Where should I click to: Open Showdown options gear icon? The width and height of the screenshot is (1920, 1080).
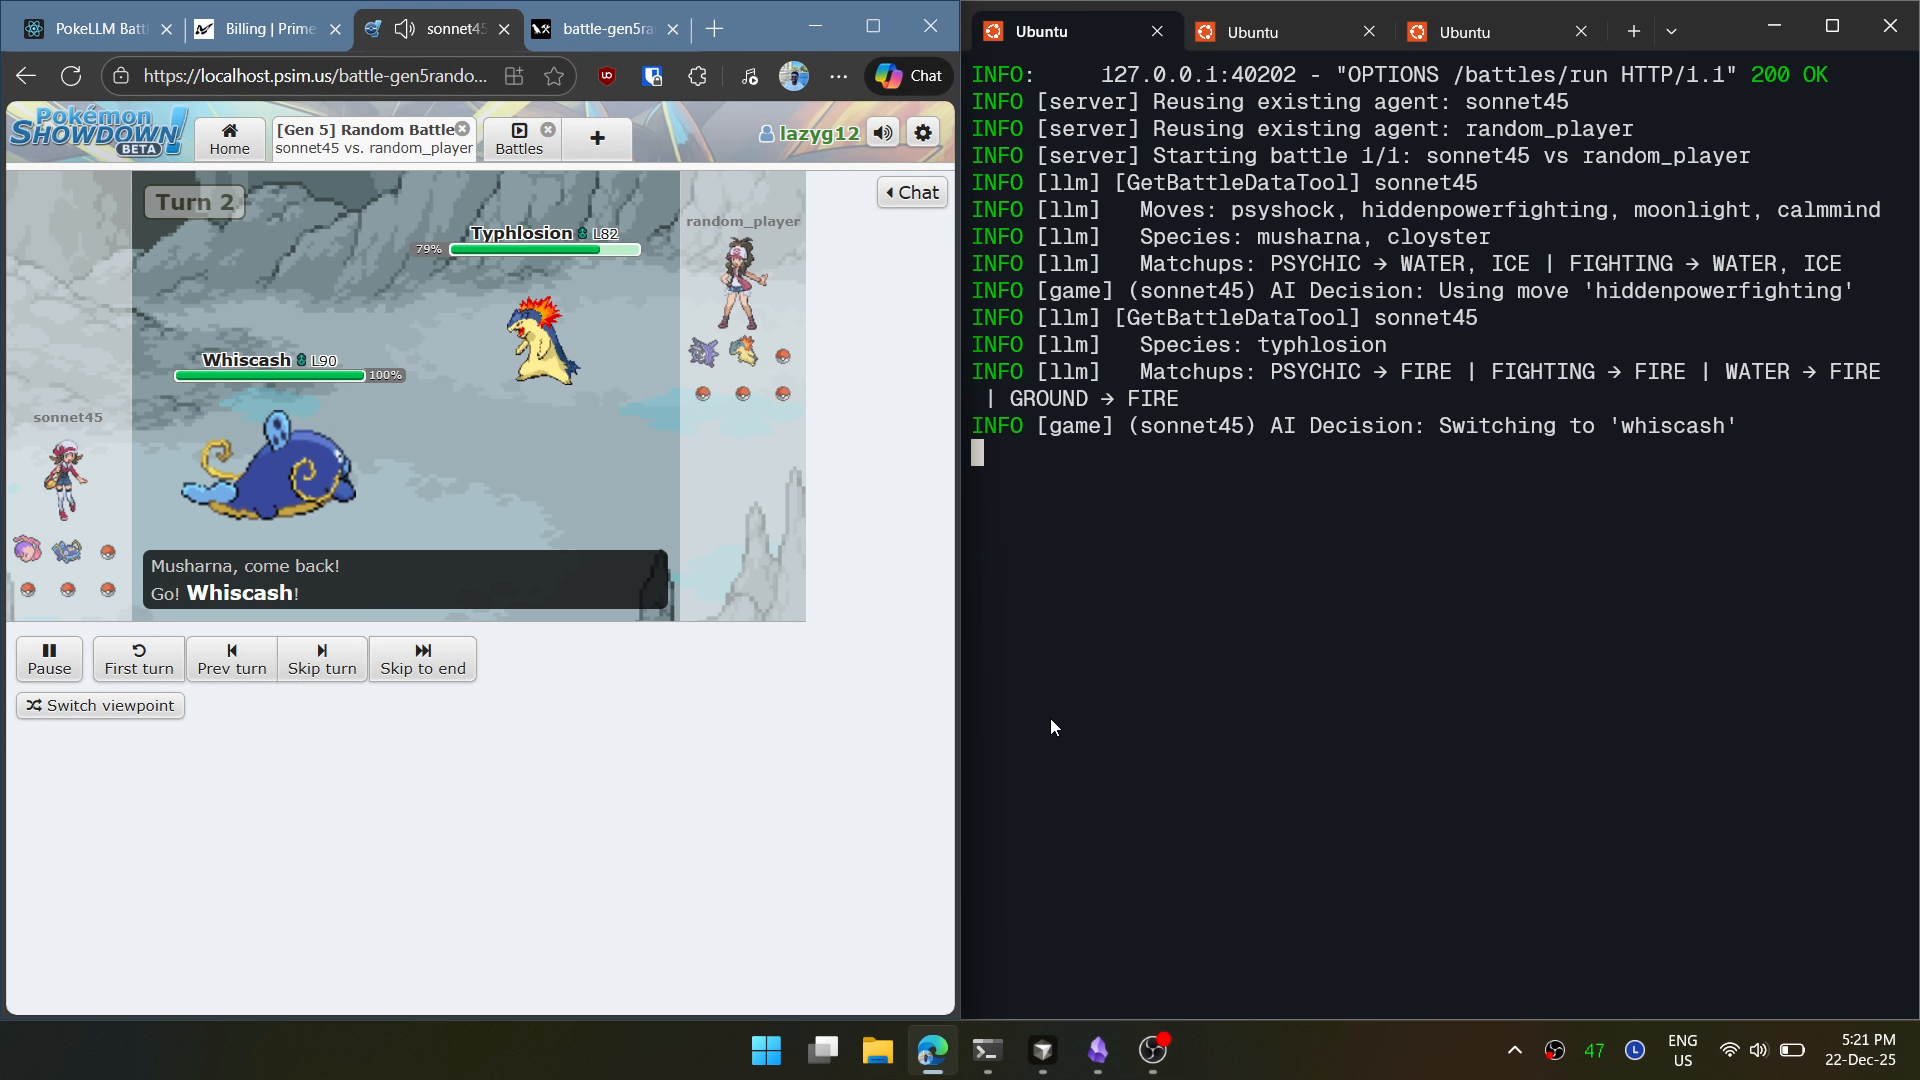[923, 133]
